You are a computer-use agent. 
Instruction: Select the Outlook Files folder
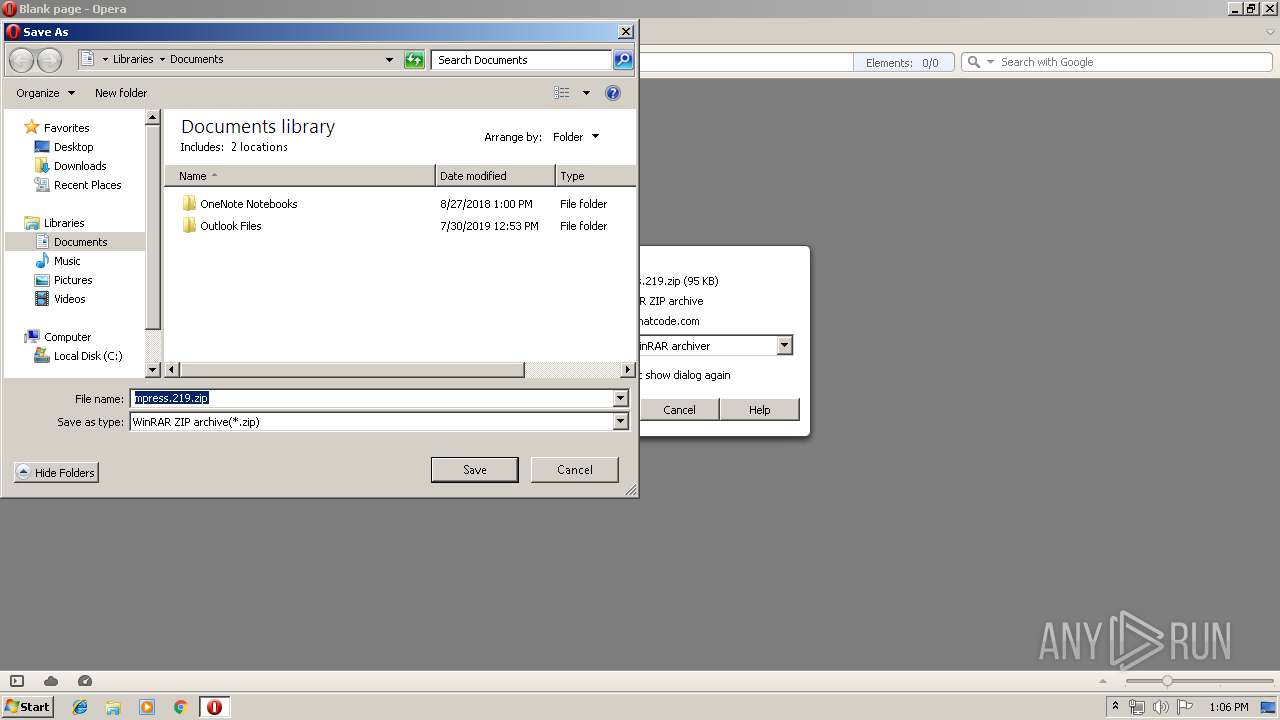(230, 226)
